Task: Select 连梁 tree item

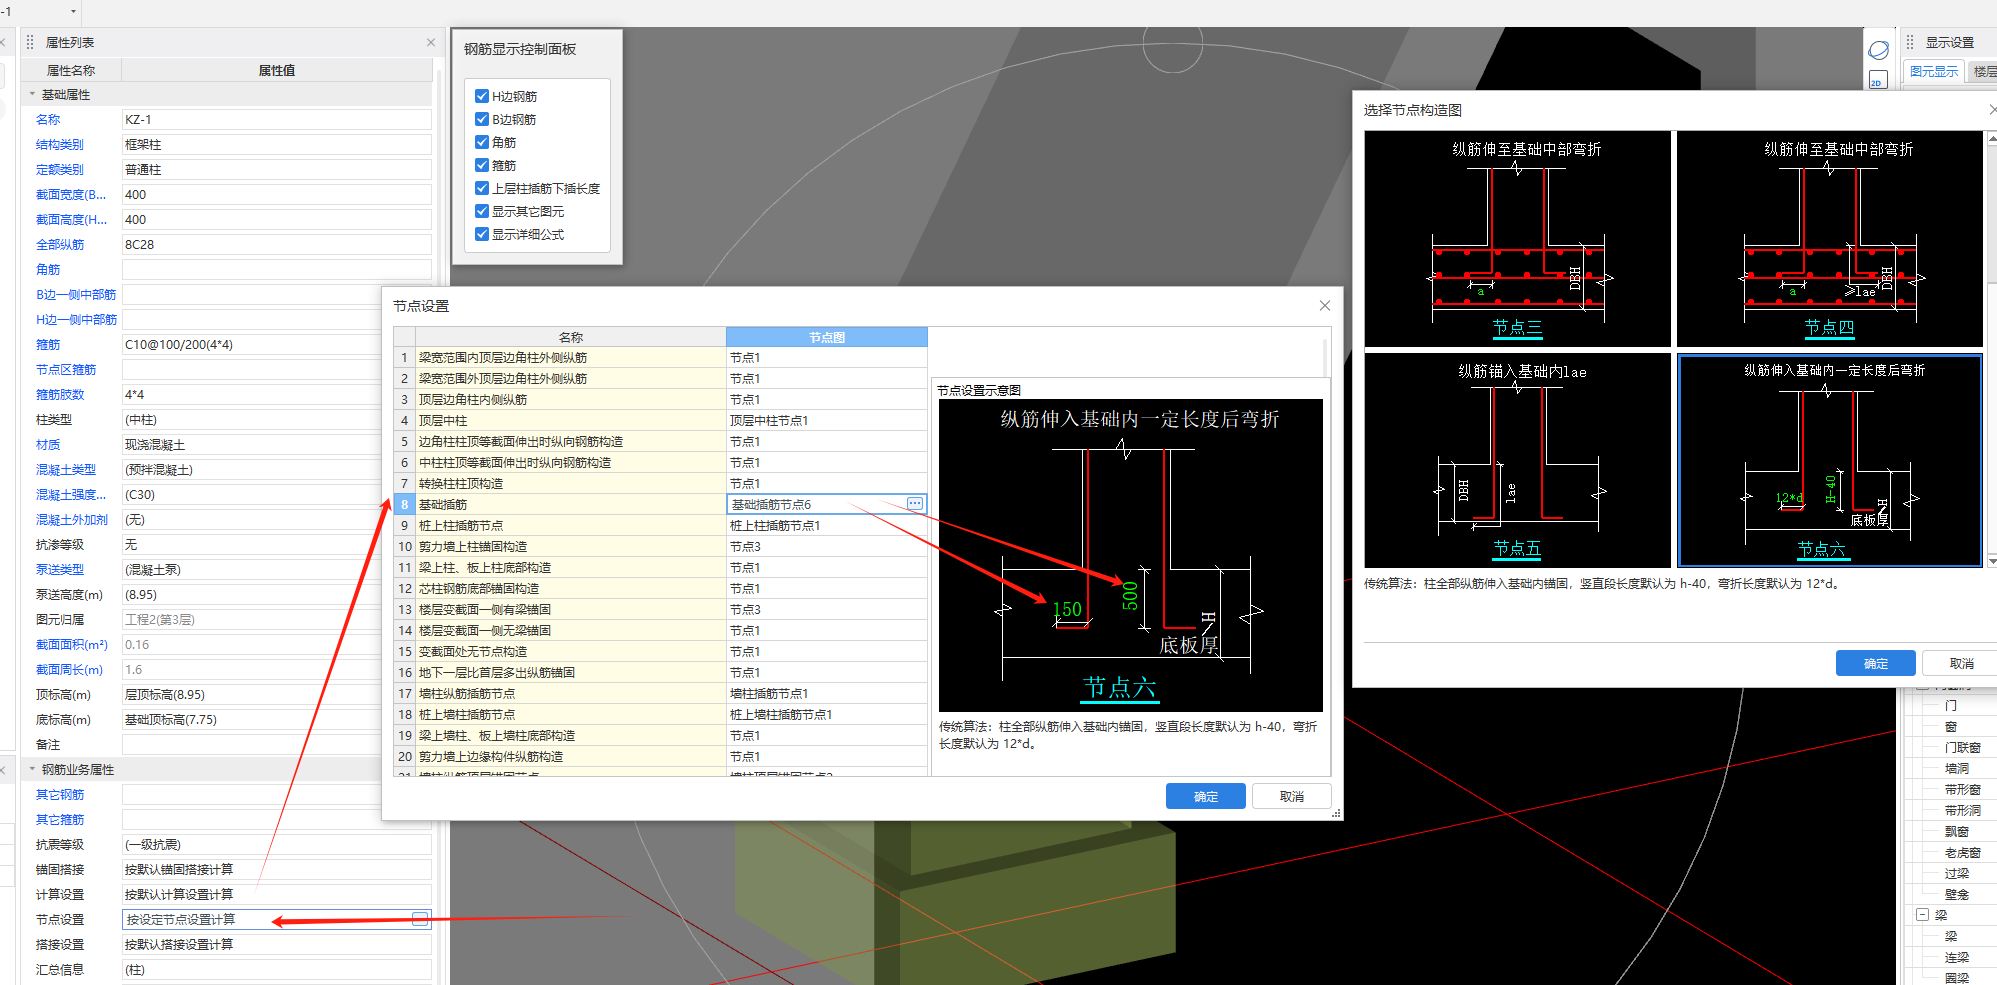Action: point(1956,957)
